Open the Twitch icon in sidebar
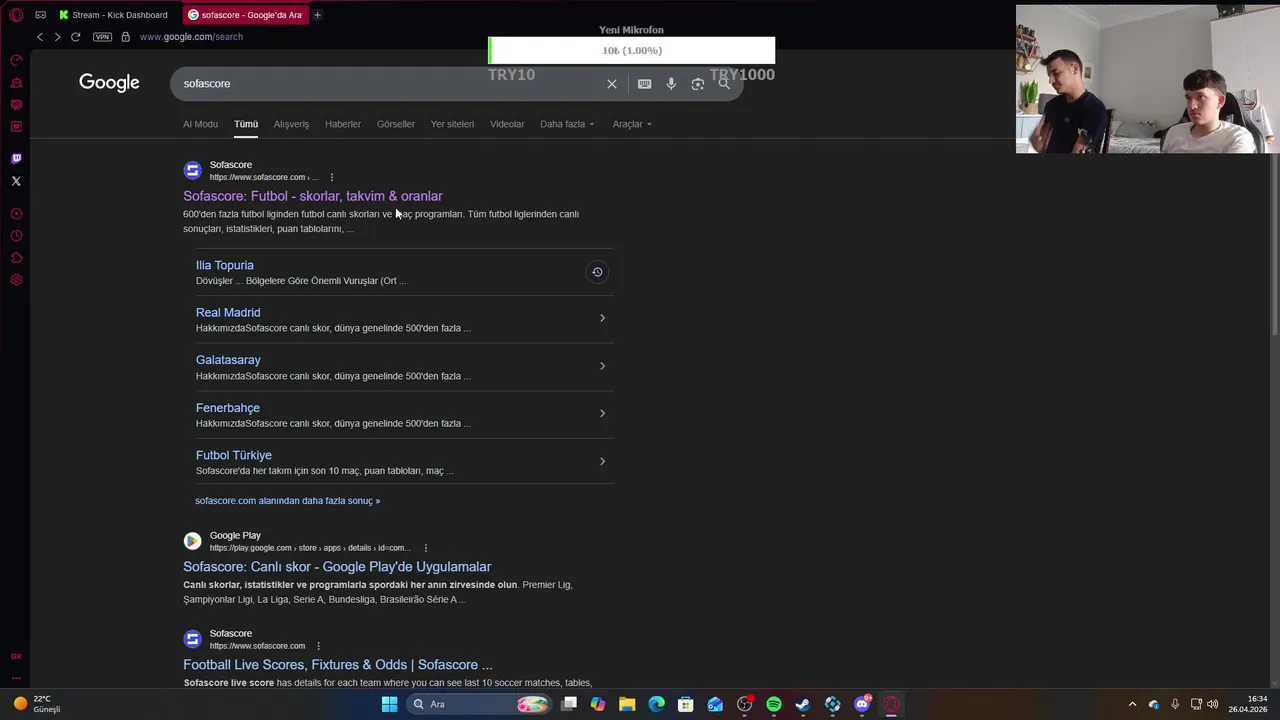This screenshot has width=1280, height=720. pos(16,159)
